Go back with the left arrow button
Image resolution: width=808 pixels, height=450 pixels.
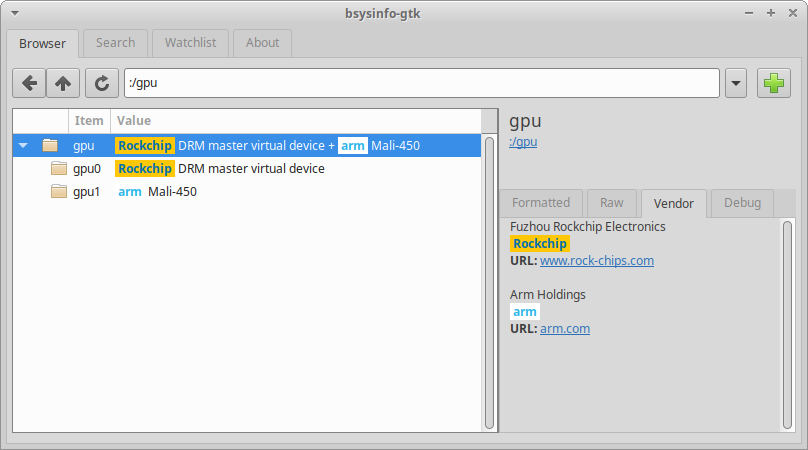point(29,83)
